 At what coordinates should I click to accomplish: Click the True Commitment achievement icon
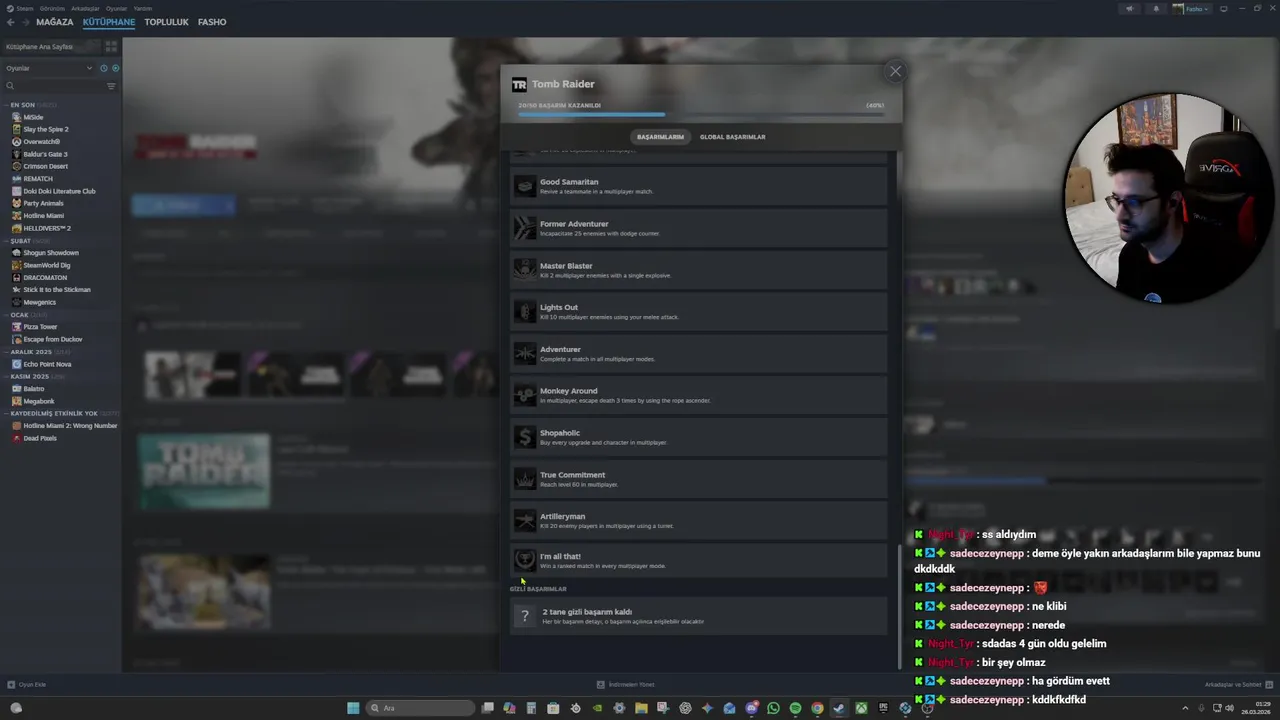click(525, 479)
